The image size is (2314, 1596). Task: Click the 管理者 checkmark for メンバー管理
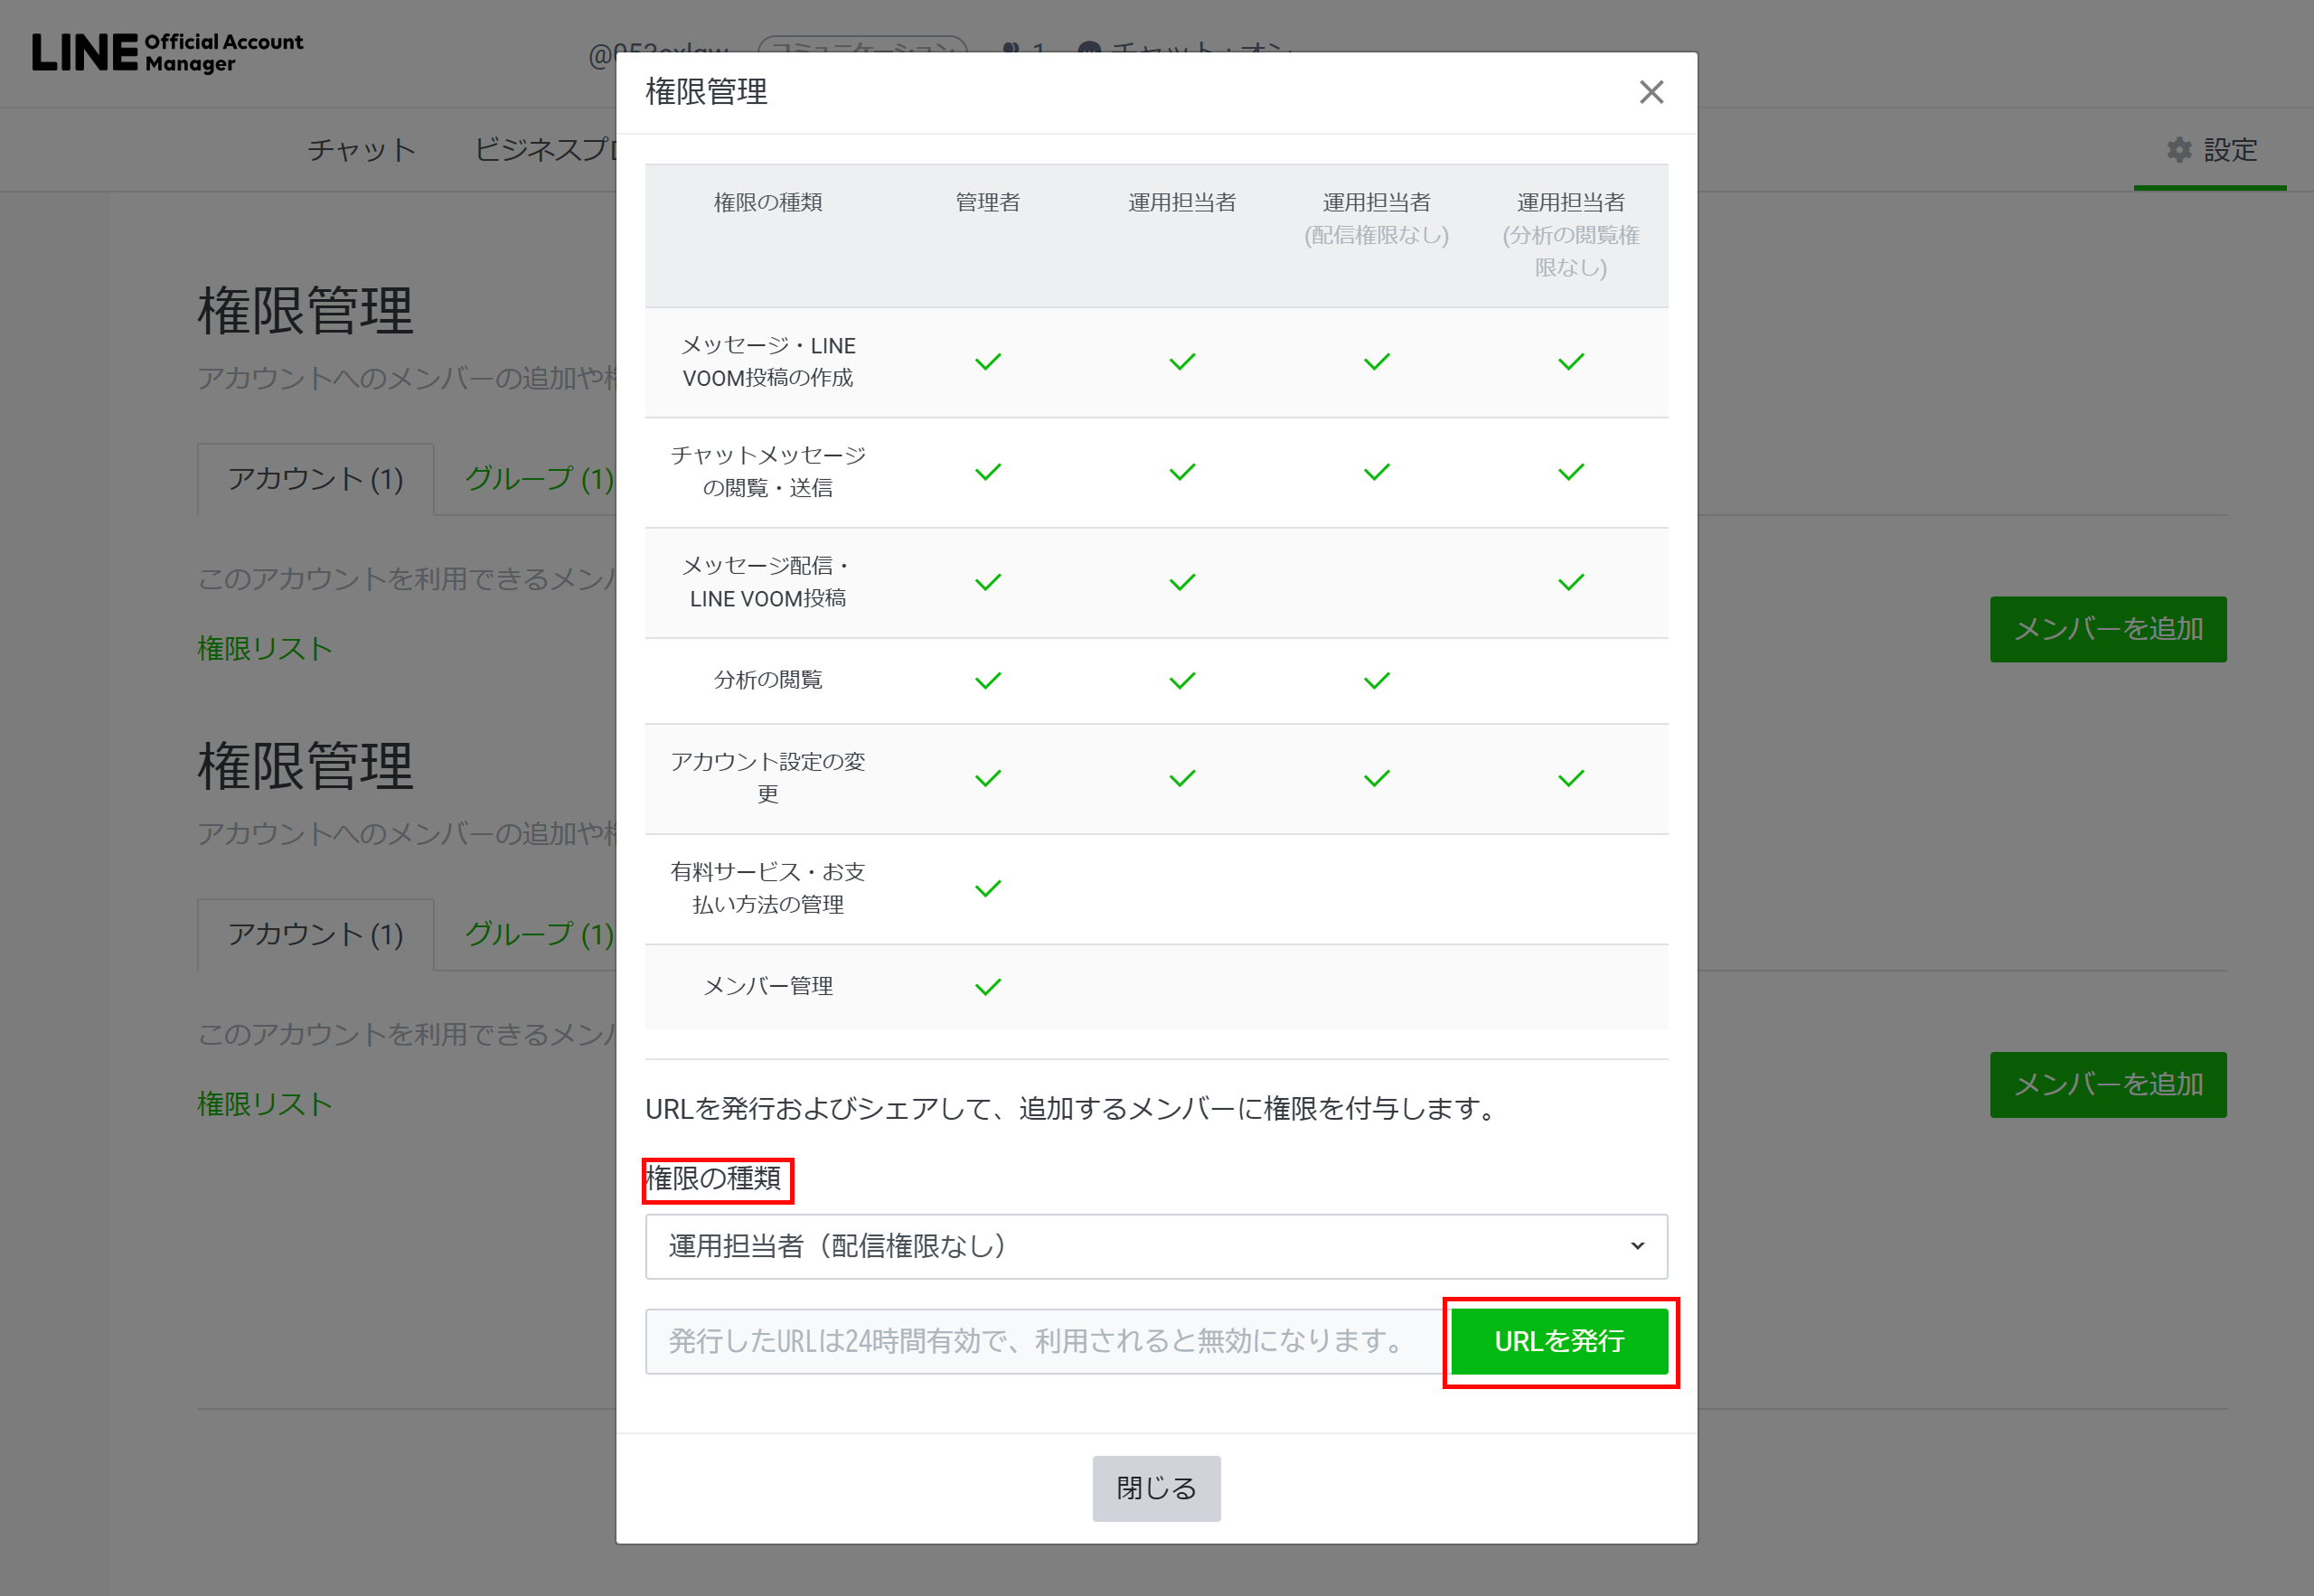[988, 986]
